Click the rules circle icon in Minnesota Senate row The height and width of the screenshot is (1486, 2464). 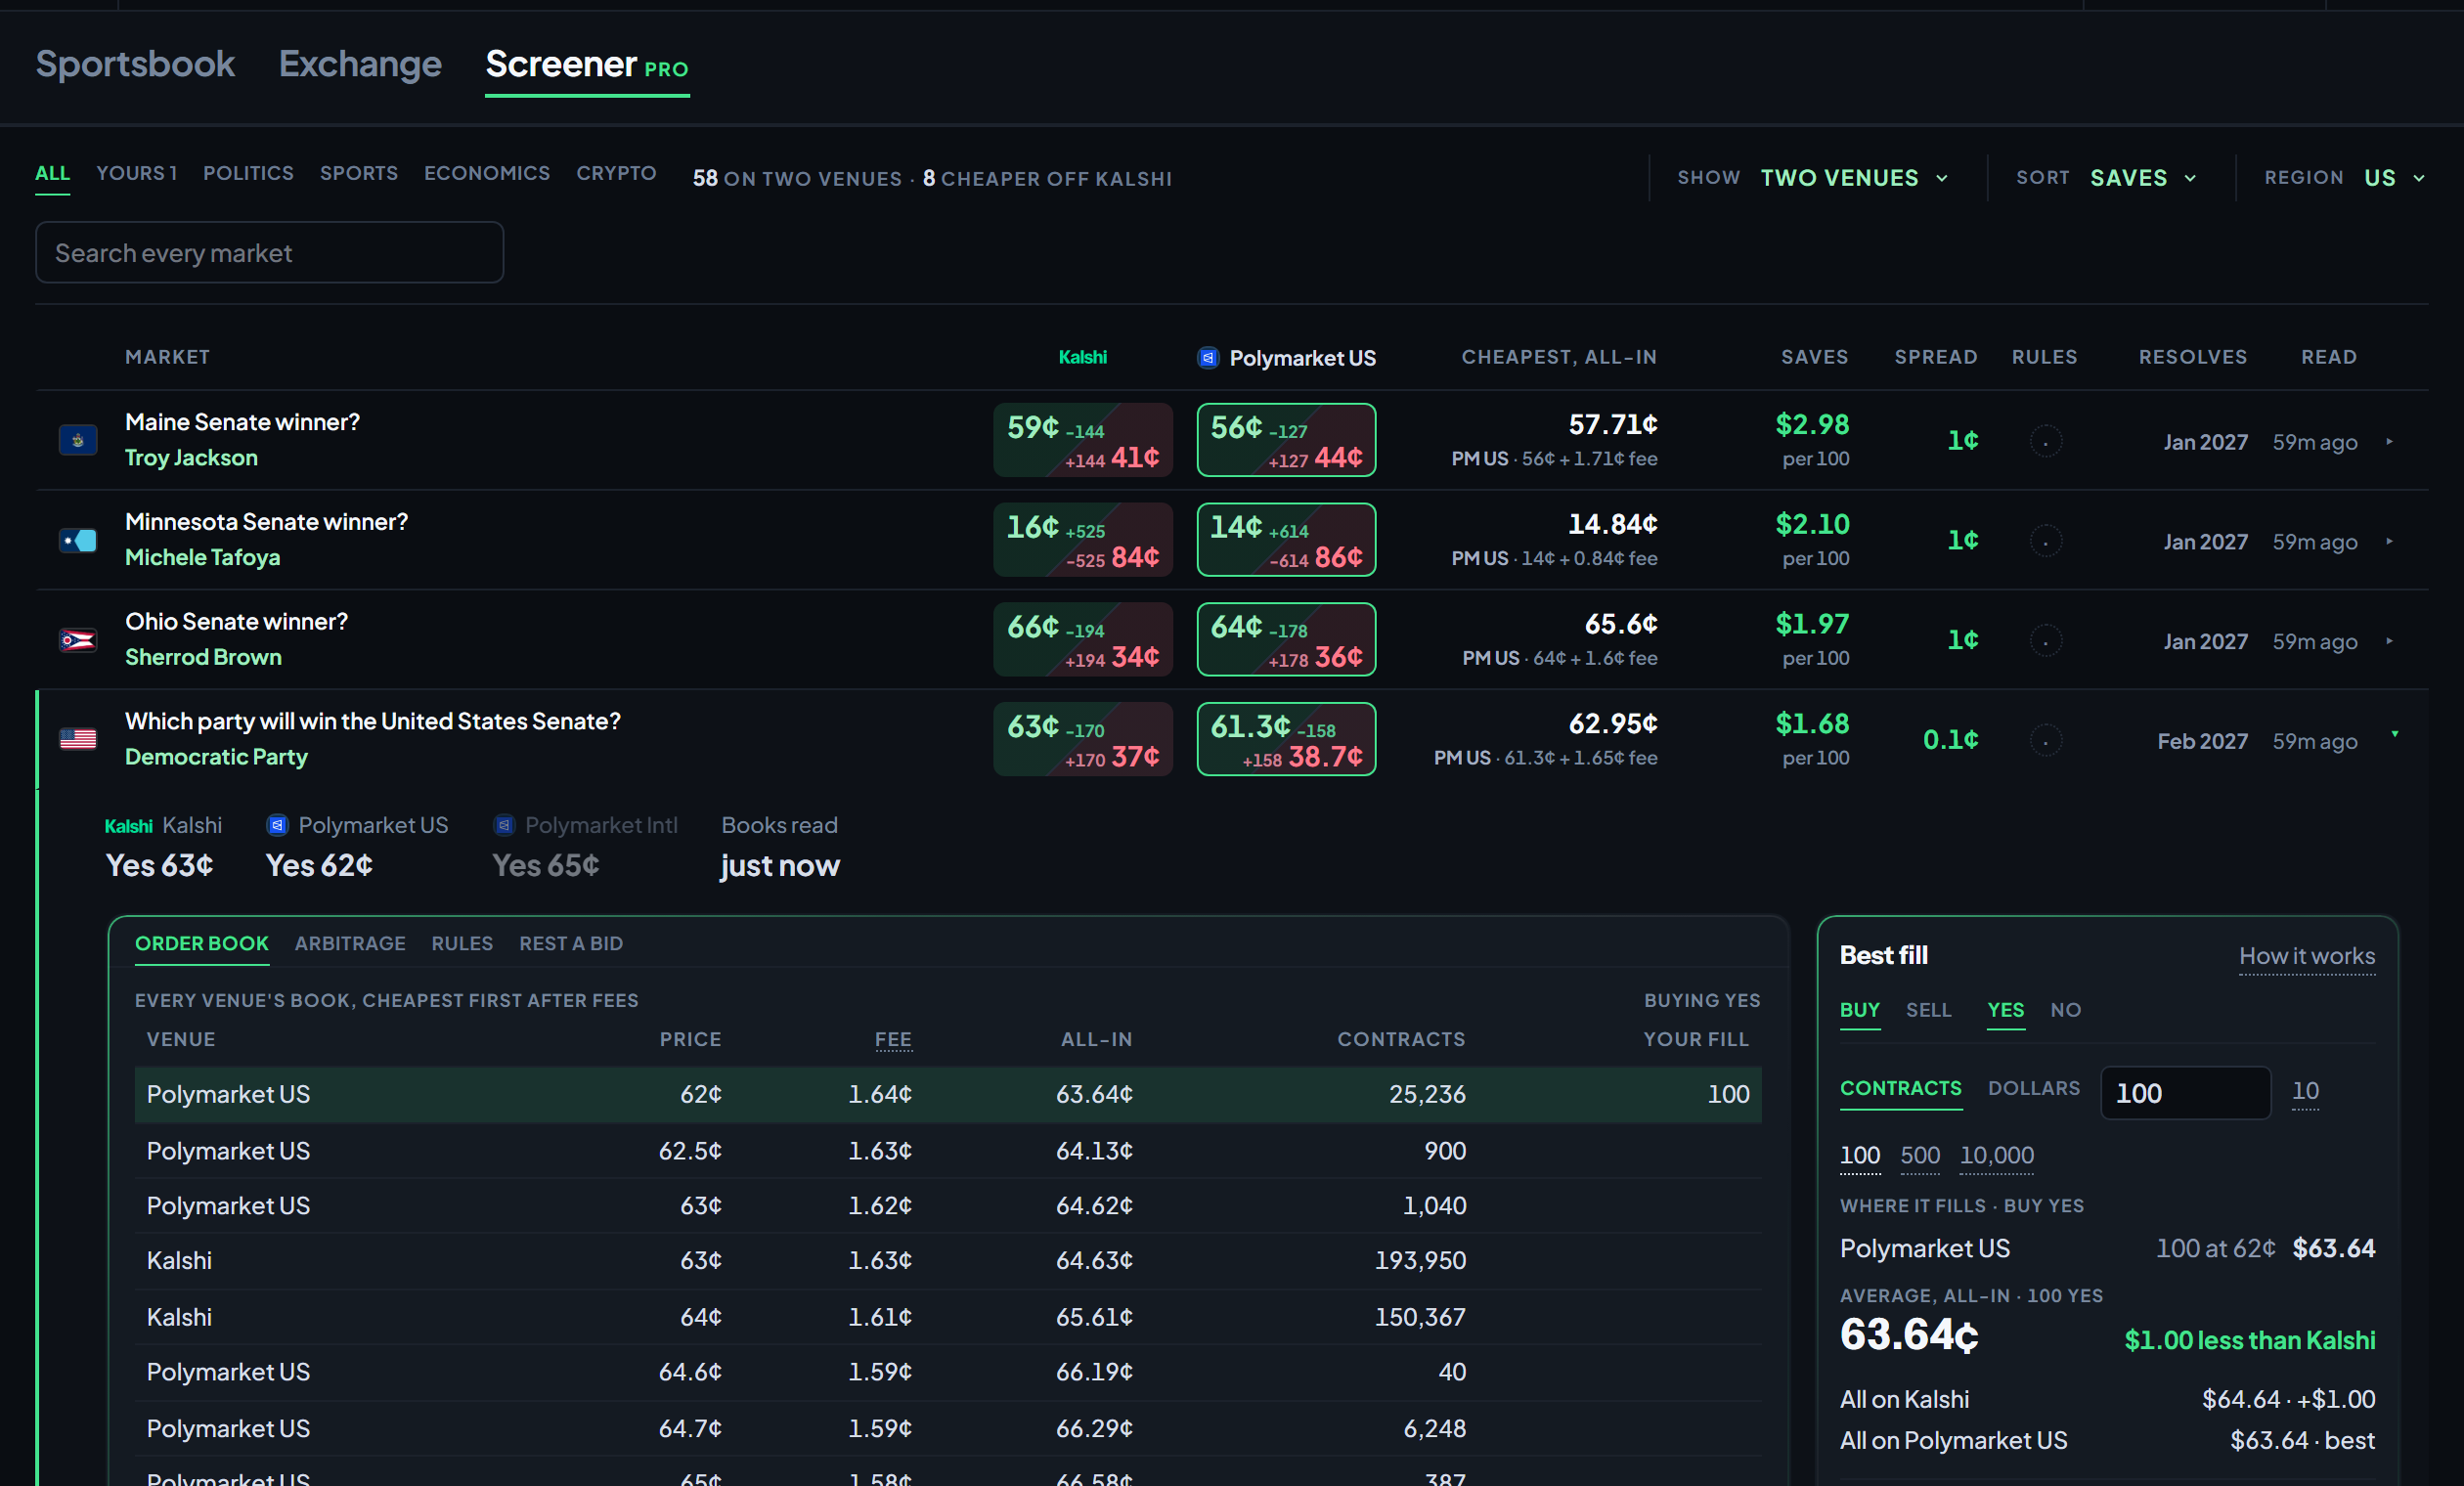tap(2045, 541)
